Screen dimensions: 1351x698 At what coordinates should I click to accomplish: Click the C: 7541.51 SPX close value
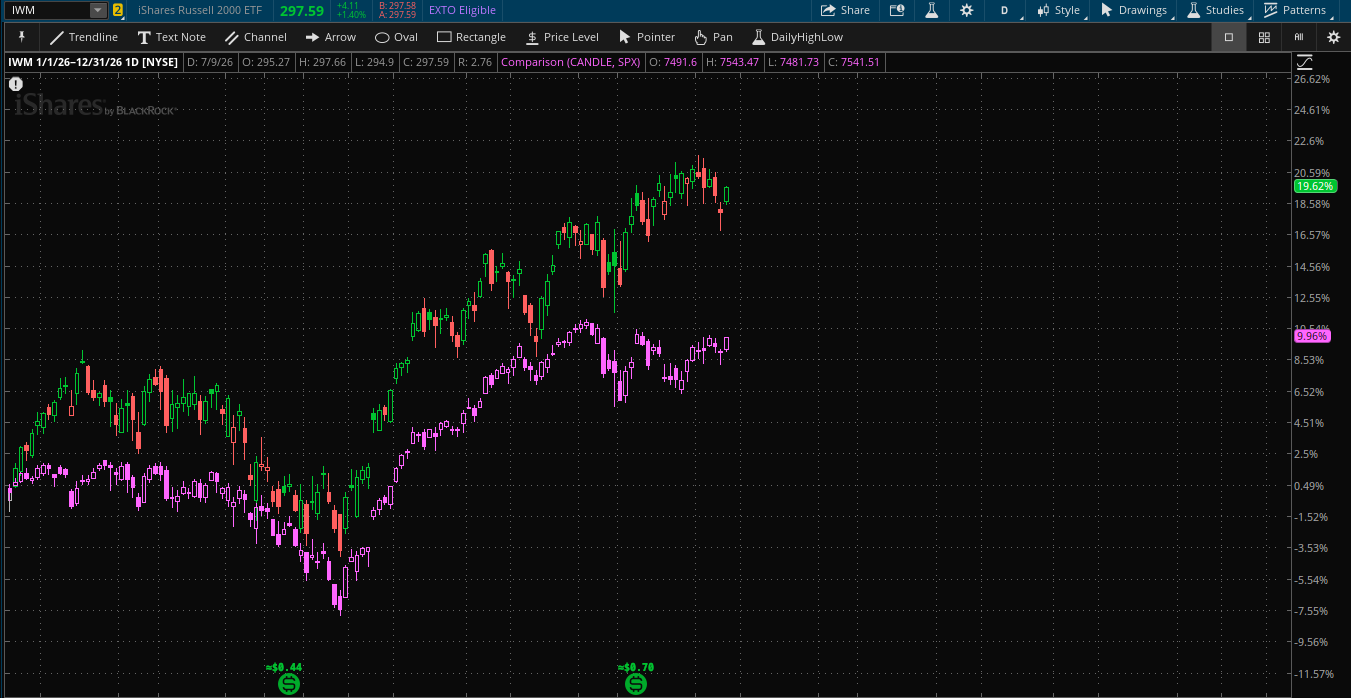tap(854, 62)
